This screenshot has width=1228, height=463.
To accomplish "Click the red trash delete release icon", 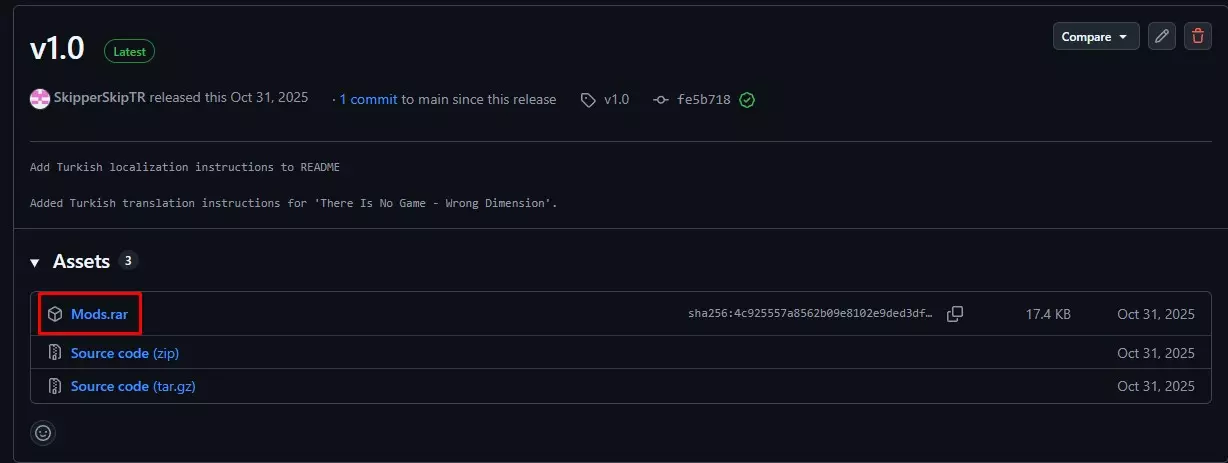I will click(x=1197, y=37).
